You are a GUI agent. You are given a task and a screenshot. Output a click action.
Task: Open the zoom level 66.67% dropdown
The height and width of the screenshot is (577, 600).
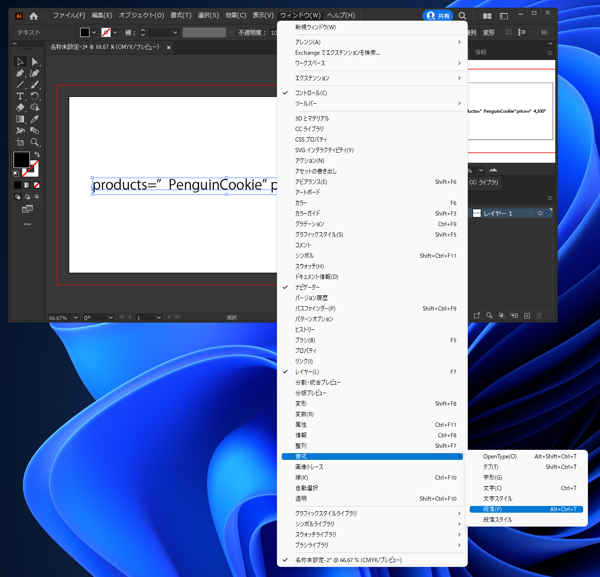[75, 318]
